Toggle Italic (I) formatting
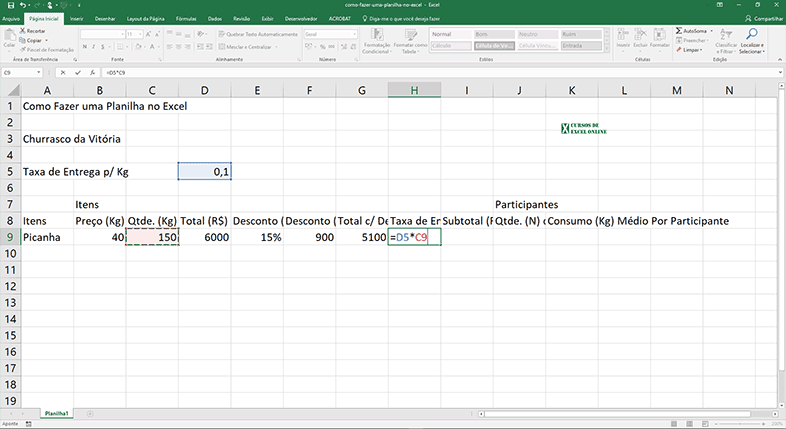This screenshot has width=786, height=429. tap(94, 47)
